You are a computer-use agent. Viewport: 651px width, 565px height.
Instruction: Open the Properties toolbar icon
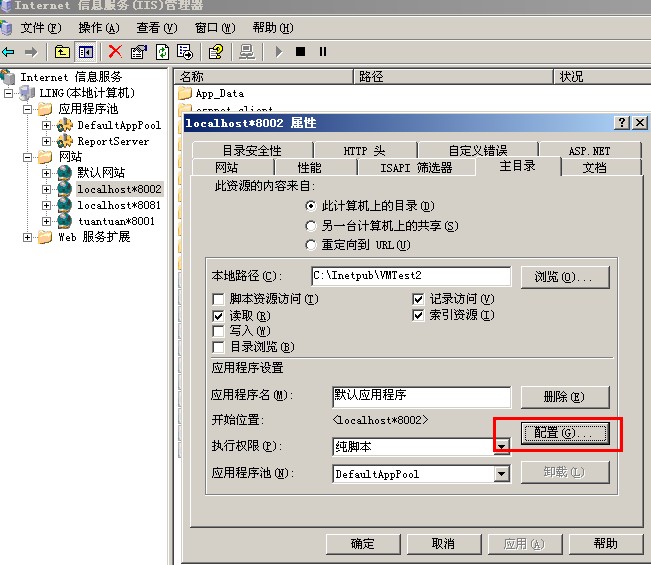[139, 52]
